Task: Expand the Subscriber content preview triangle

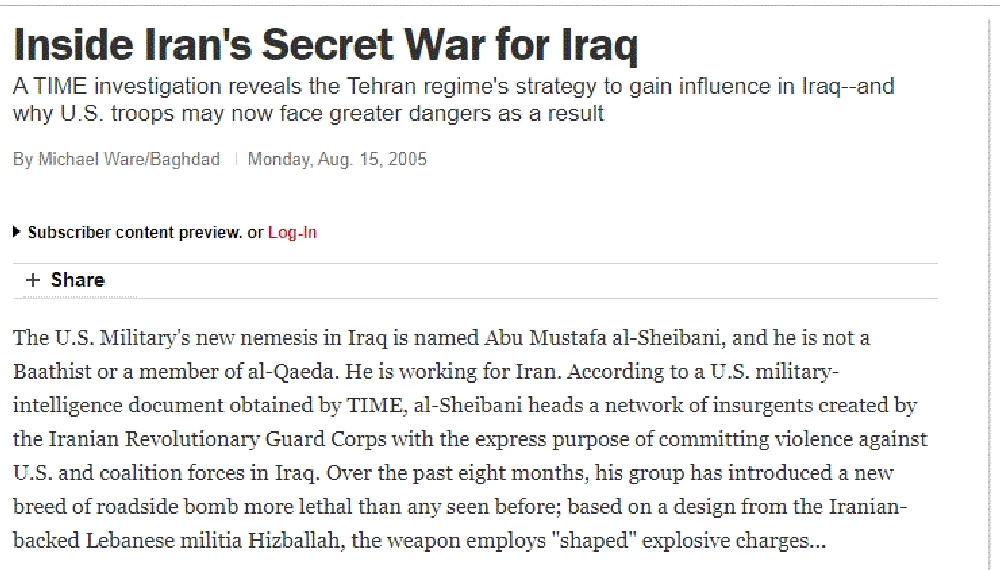Action: point(17,232)
